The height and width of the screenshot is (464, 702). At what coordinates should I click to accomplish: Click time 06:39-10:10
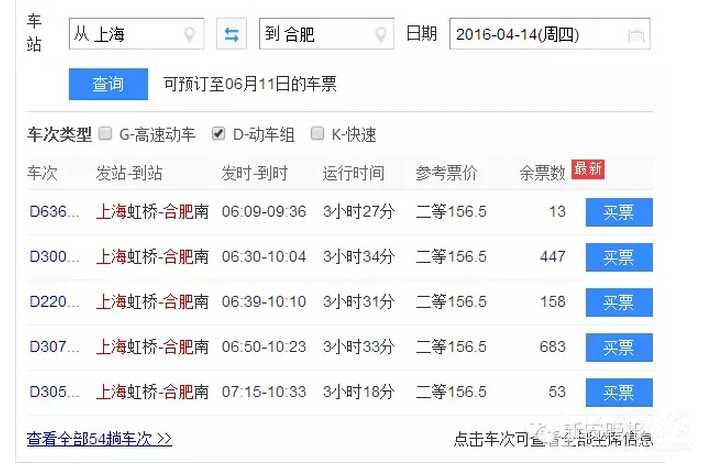[264, 302]
